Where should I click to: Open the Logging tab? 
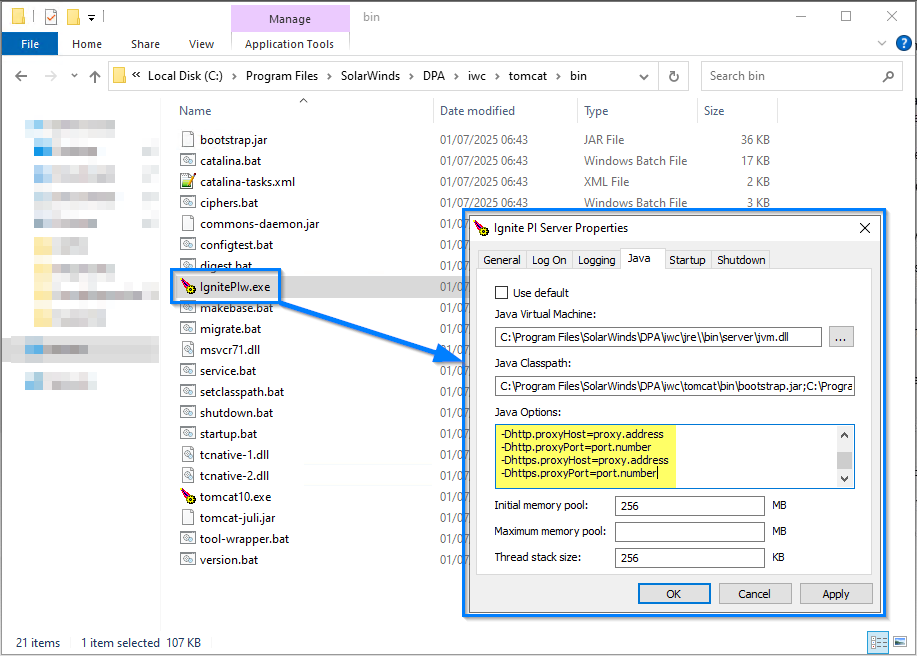tap(597, 260)
